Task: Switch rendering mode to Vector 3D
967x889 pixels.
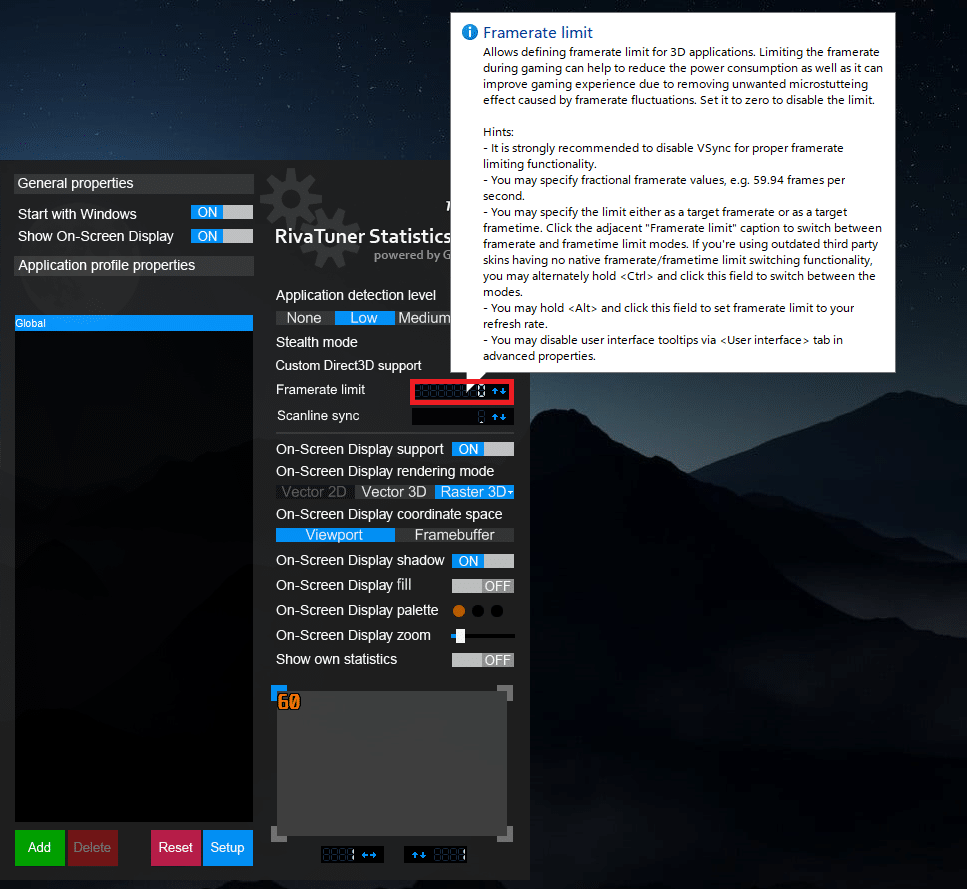Action: [x=394, y=492]
